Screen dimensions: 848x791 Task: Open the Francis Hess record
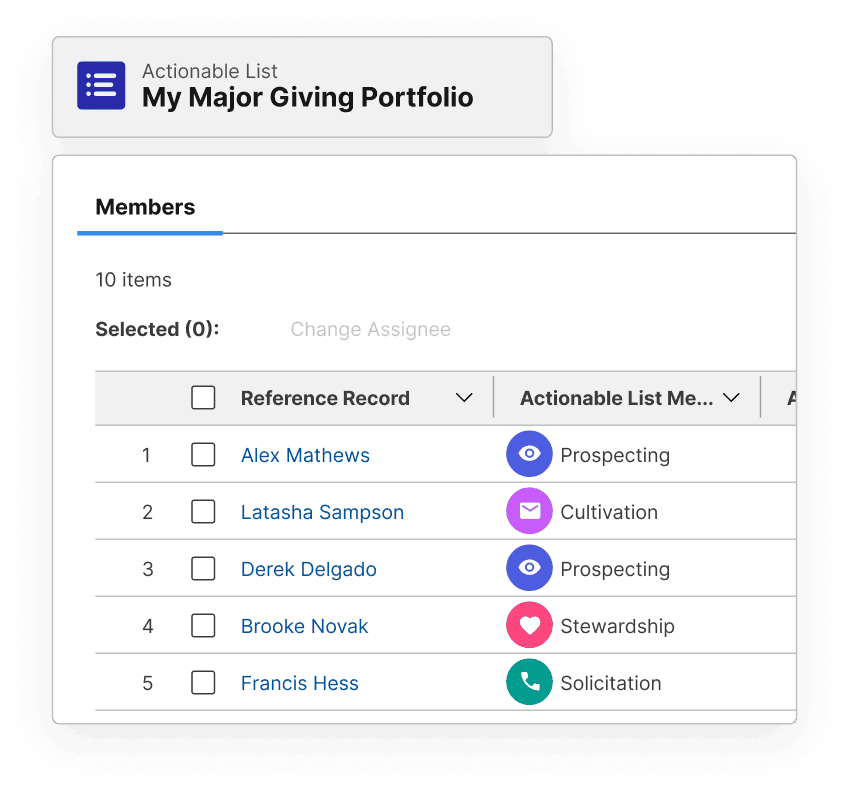(x=299, y=683)
